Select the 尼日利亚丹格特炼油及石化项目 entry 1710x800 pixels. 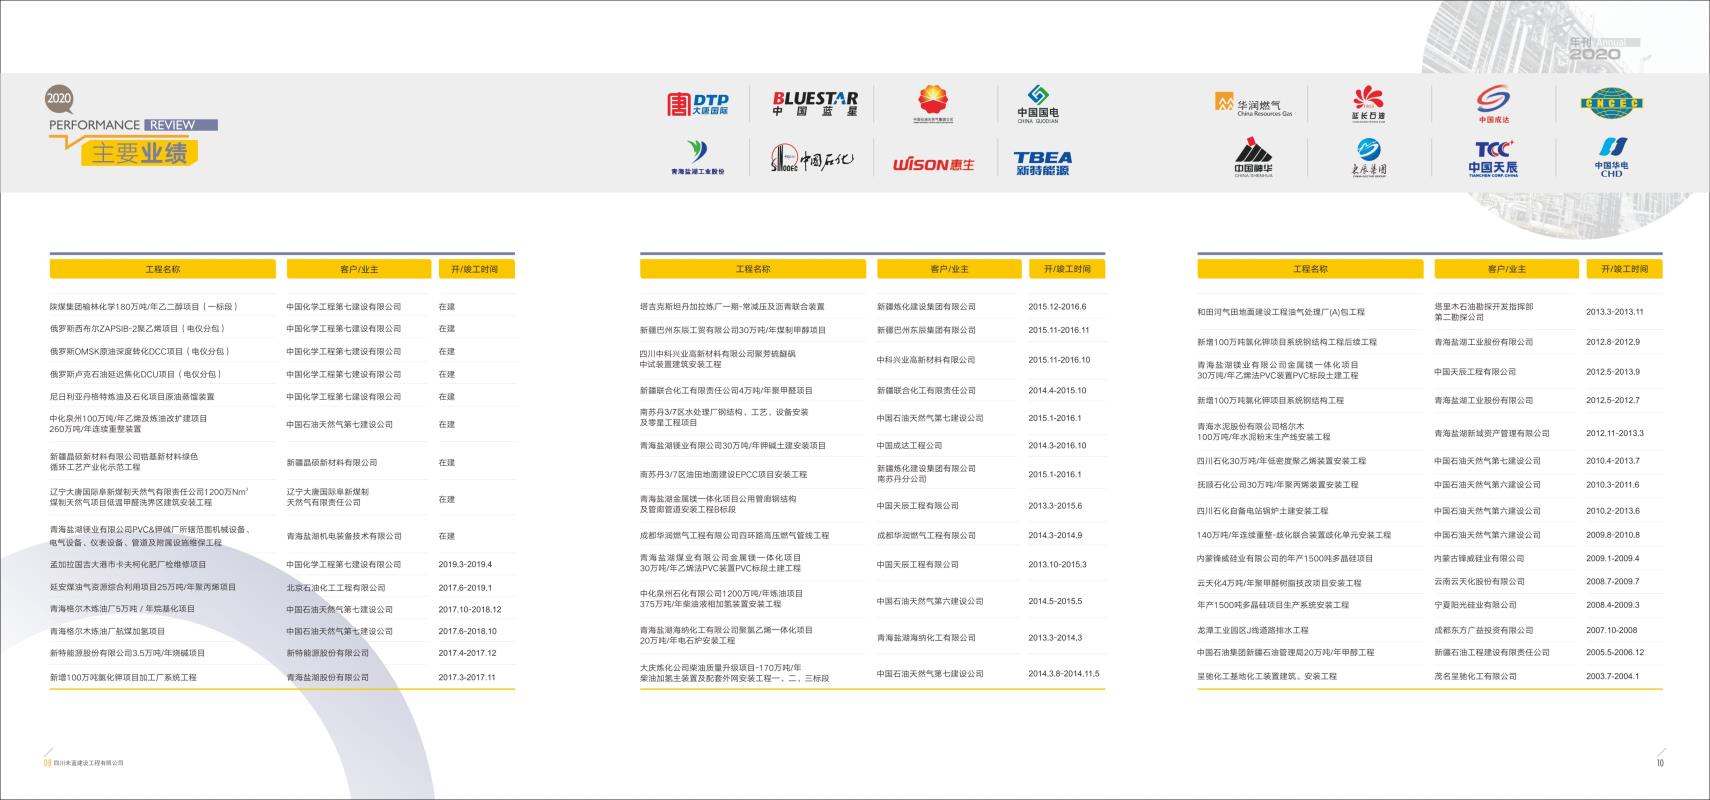[x=132, y=397]
